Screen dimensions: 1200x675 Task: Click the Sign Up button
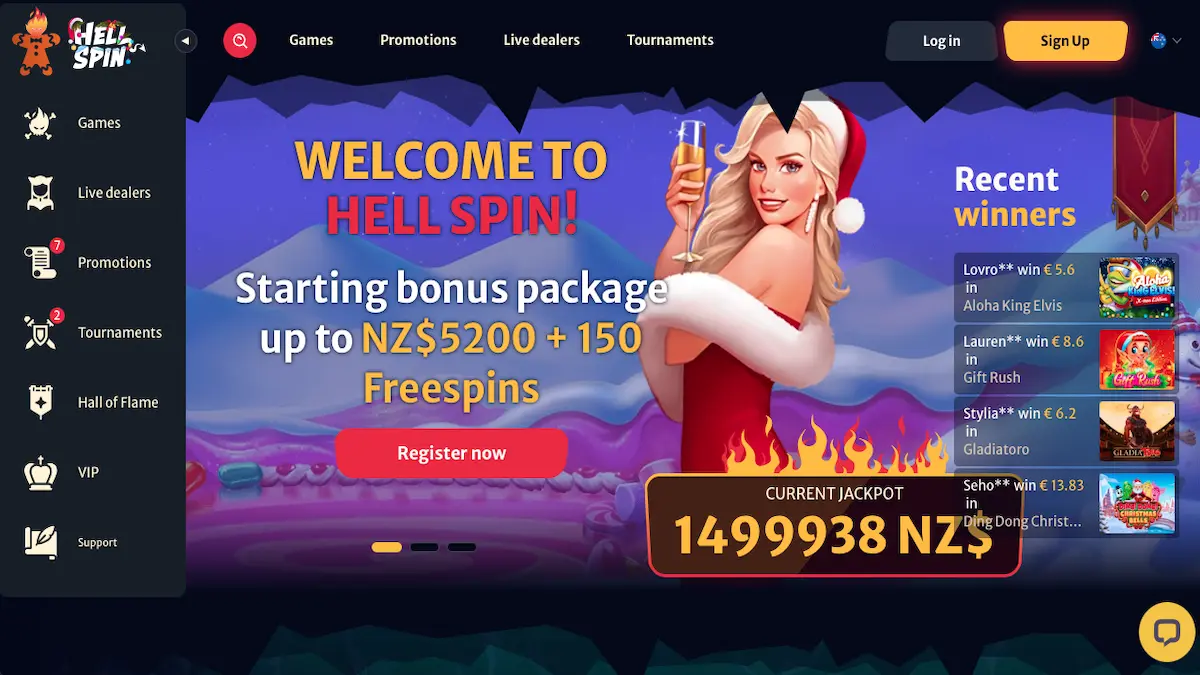click(1065, 41)
